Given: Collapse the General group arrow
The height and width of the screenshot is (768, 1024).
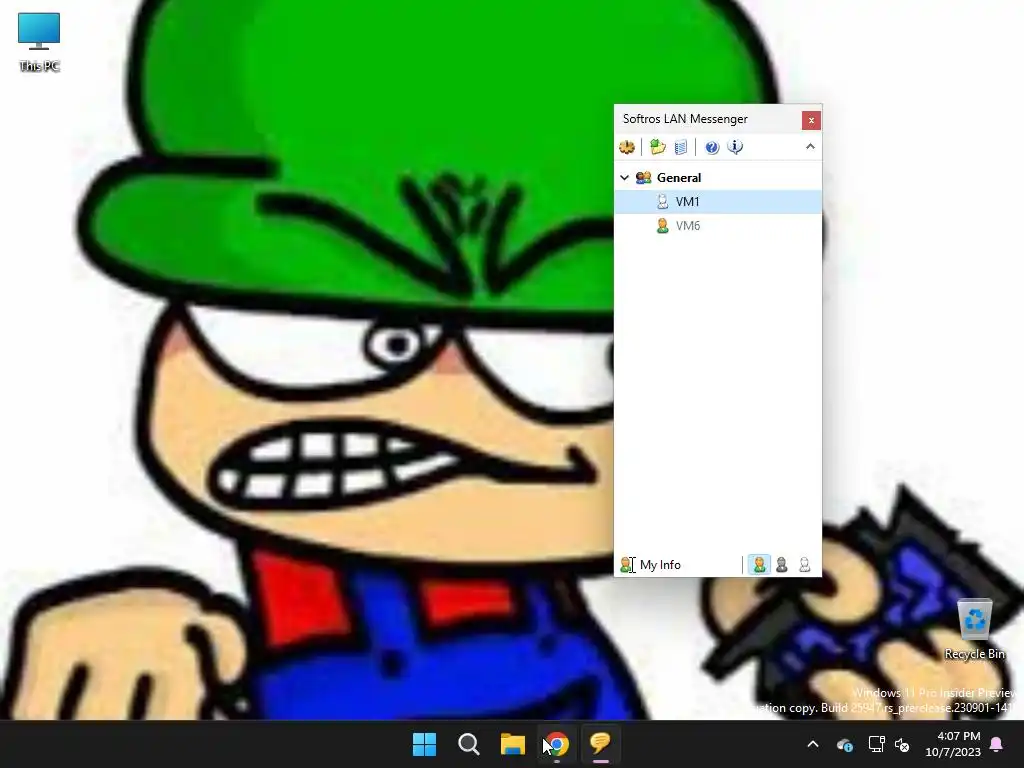Looking at the screenshot, I should [624, 178].
